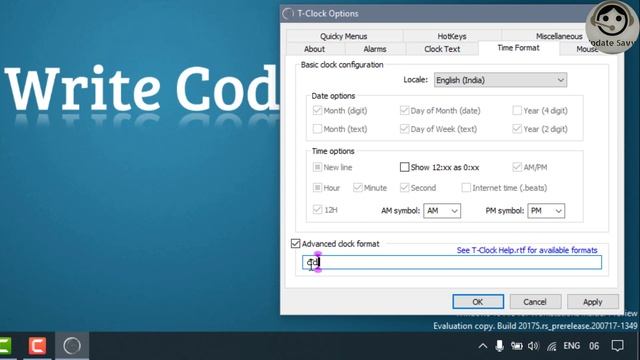Open the network Wi-Fi tray icon

point(551,346)
